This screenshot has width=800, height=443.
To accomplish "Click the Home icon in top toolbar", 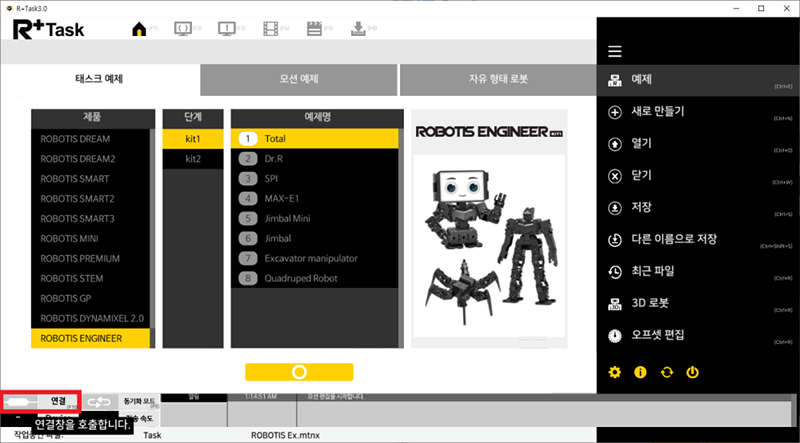I will (x=141, y=29).
